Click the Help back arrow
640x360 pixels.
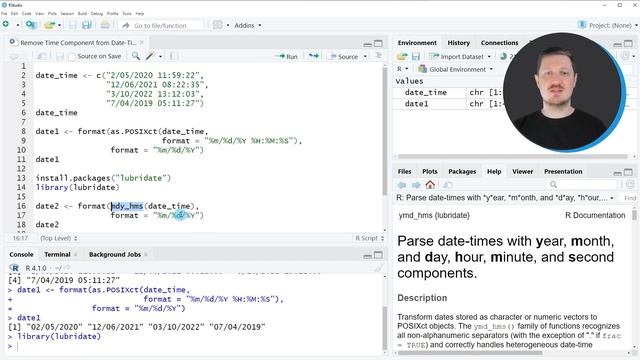click(402, 185)
